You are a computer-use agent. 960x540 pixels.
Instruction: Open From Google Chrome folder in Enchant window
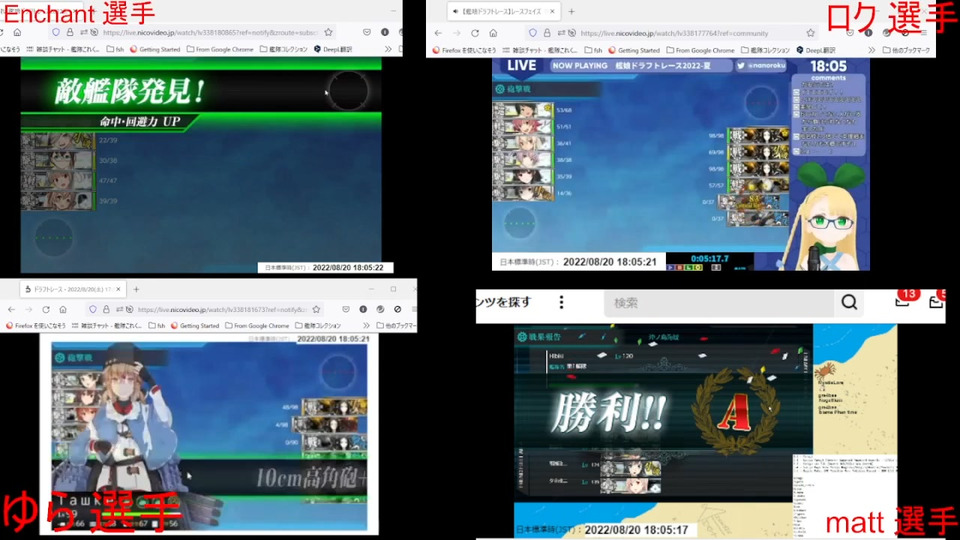pyautogui.click(x=220, y=49)
